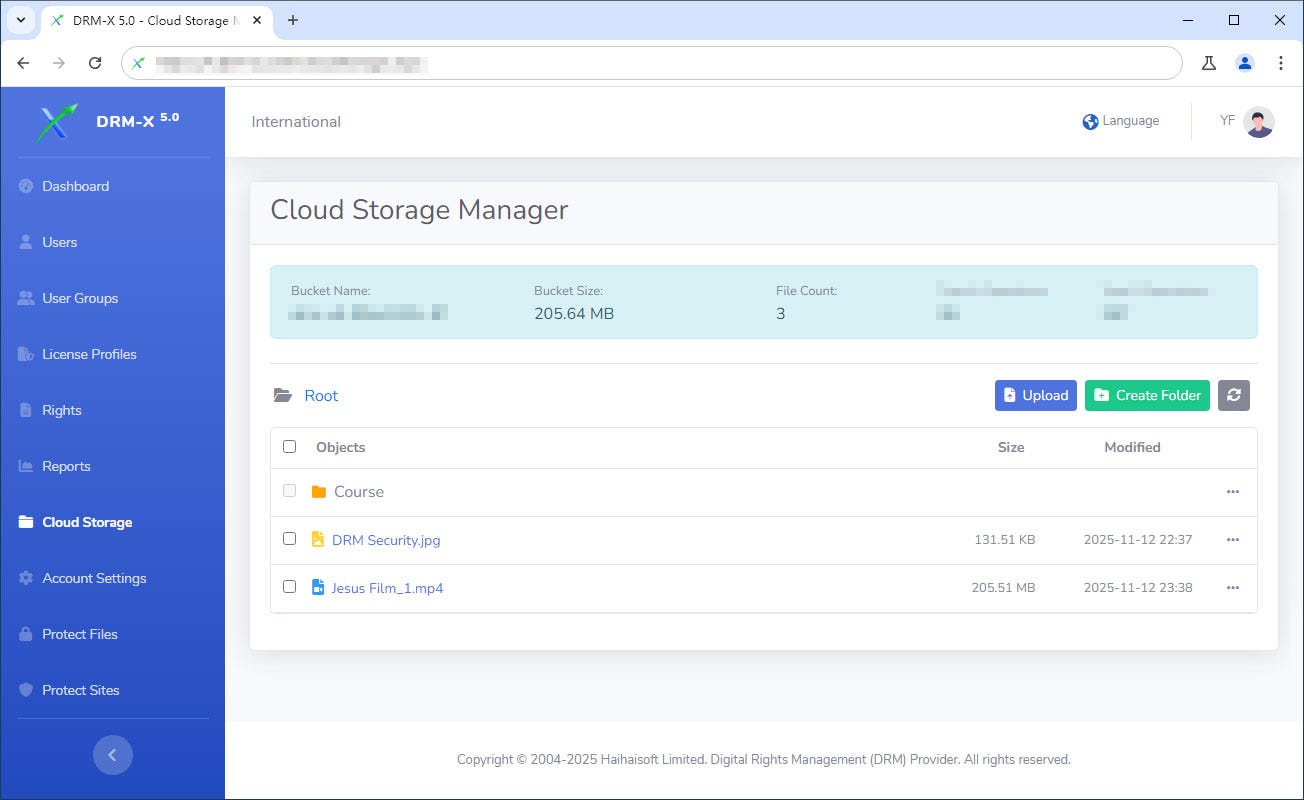
Task: Click the Reports chart icon
Action: pos(26,466)
